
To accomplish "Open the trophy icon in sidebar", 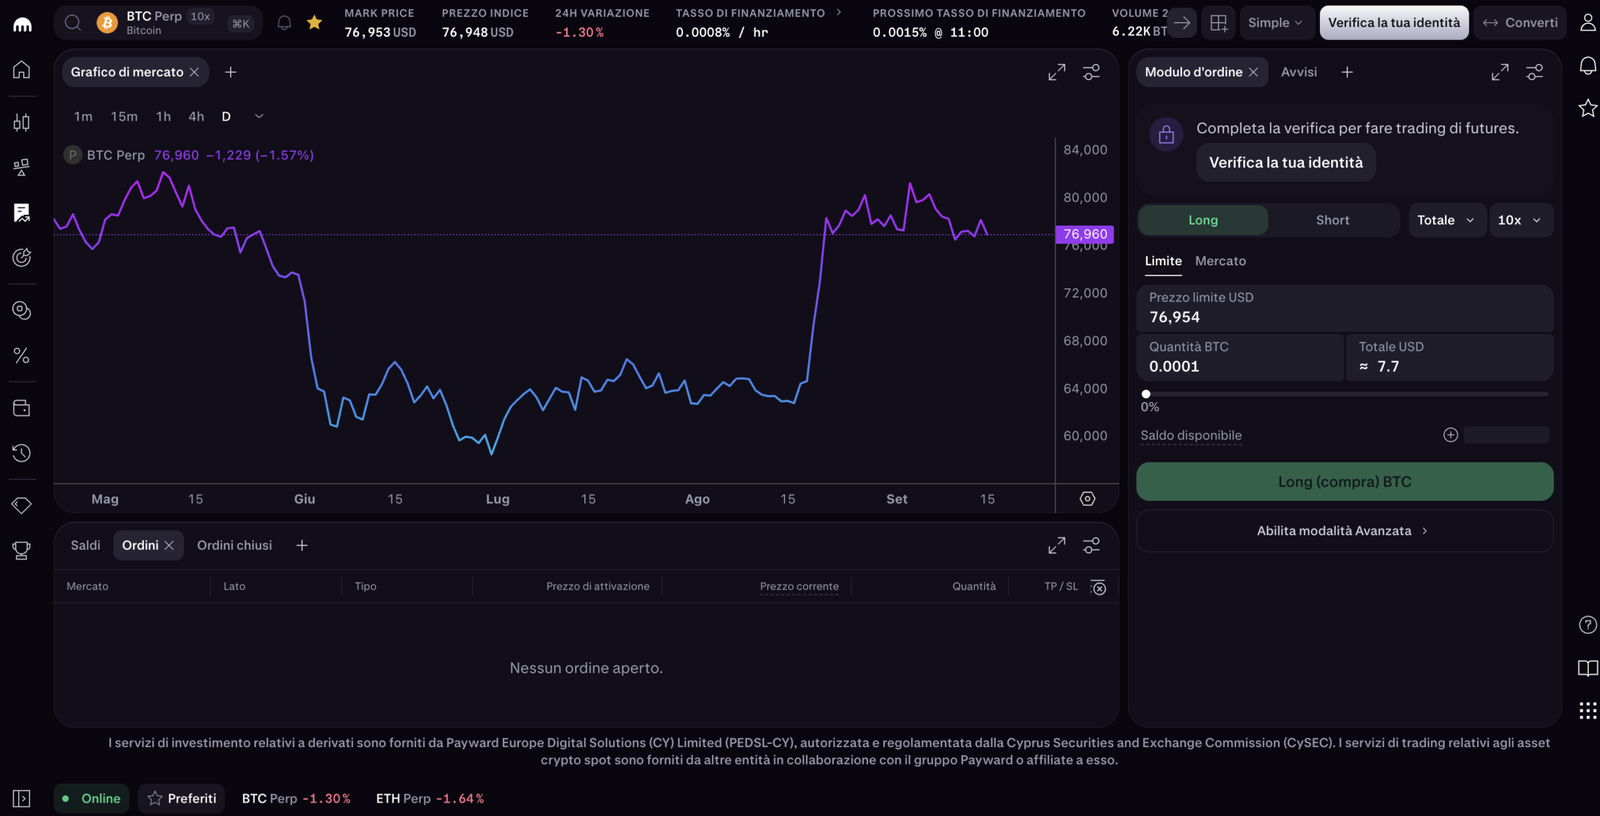I will [x=21, y=550].
